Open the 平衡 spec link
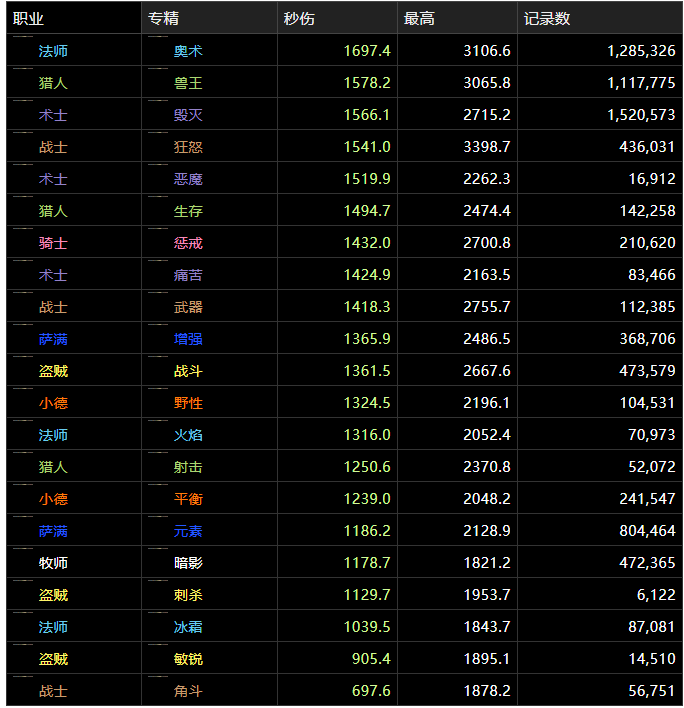The height and width of the screenshot is (708, 684). (188, 499)
